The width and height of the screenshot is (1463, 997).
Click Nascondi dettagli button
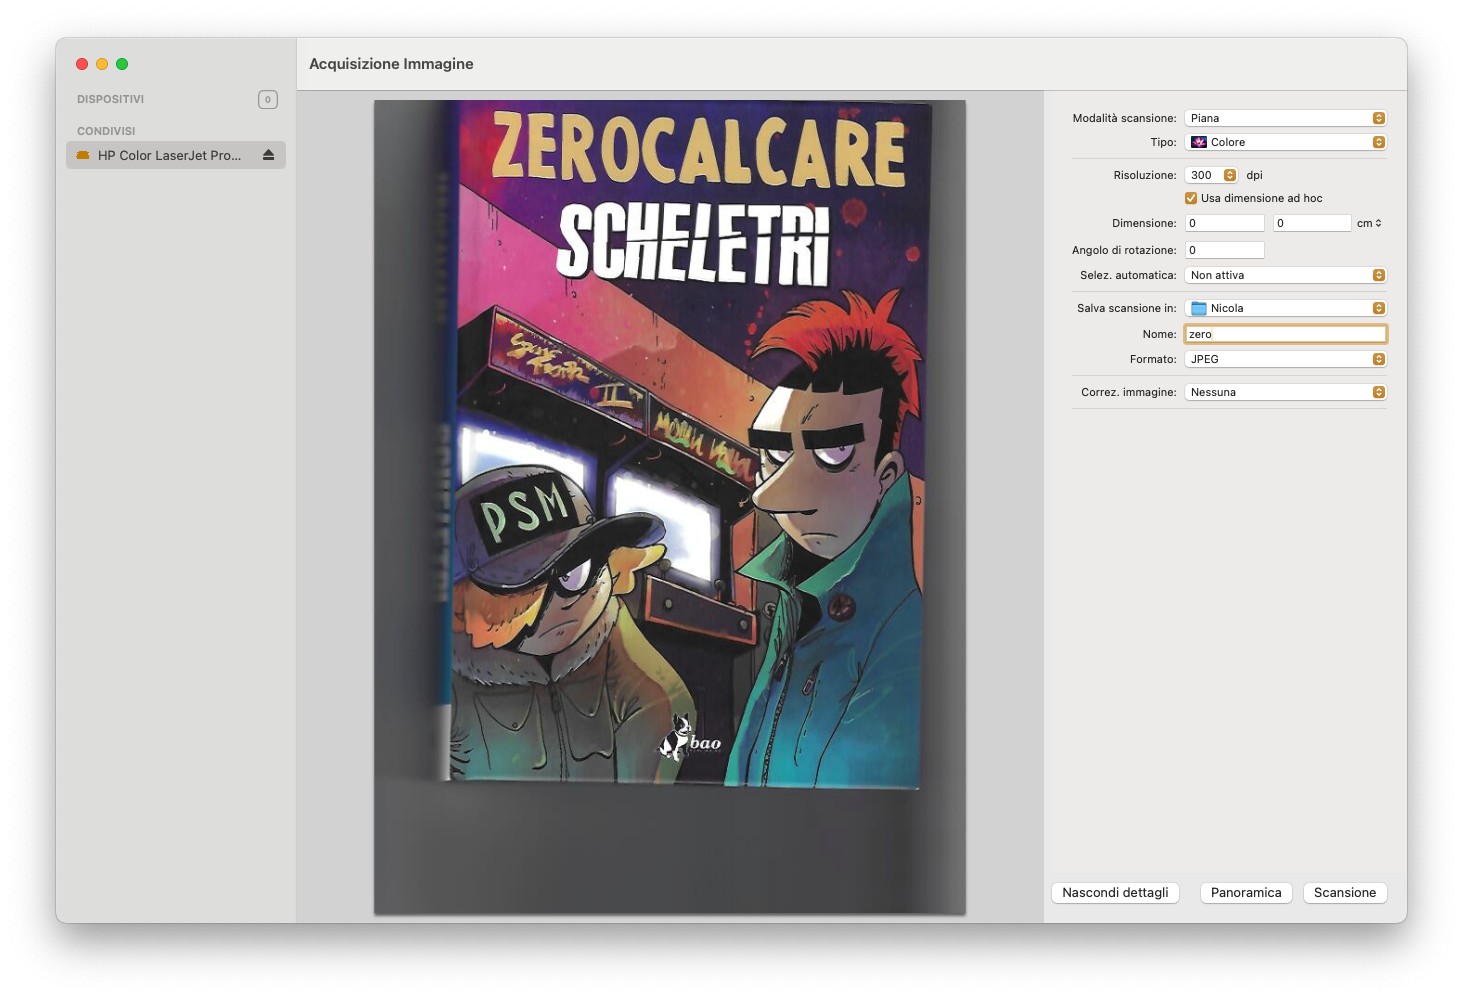click(x=1114, y=892)
